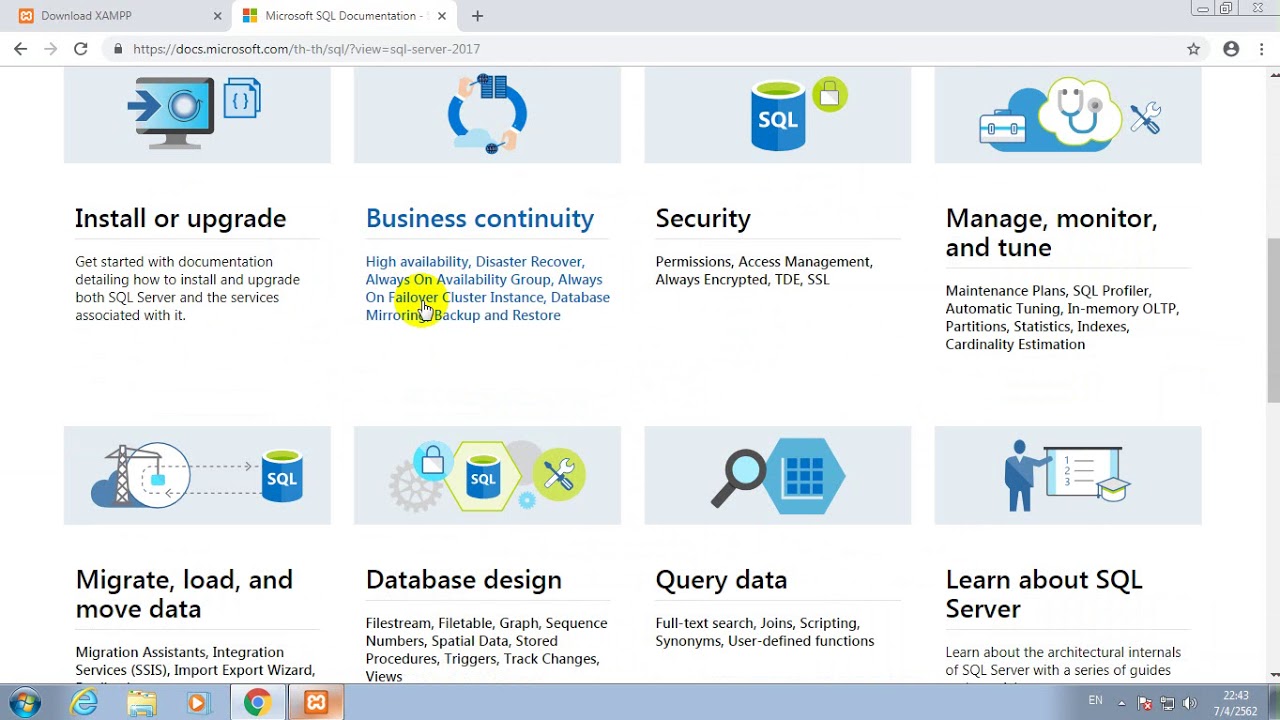Click the Security card SQL lock image
This screenshot has width=1280, height=720.
click(778, 115)
